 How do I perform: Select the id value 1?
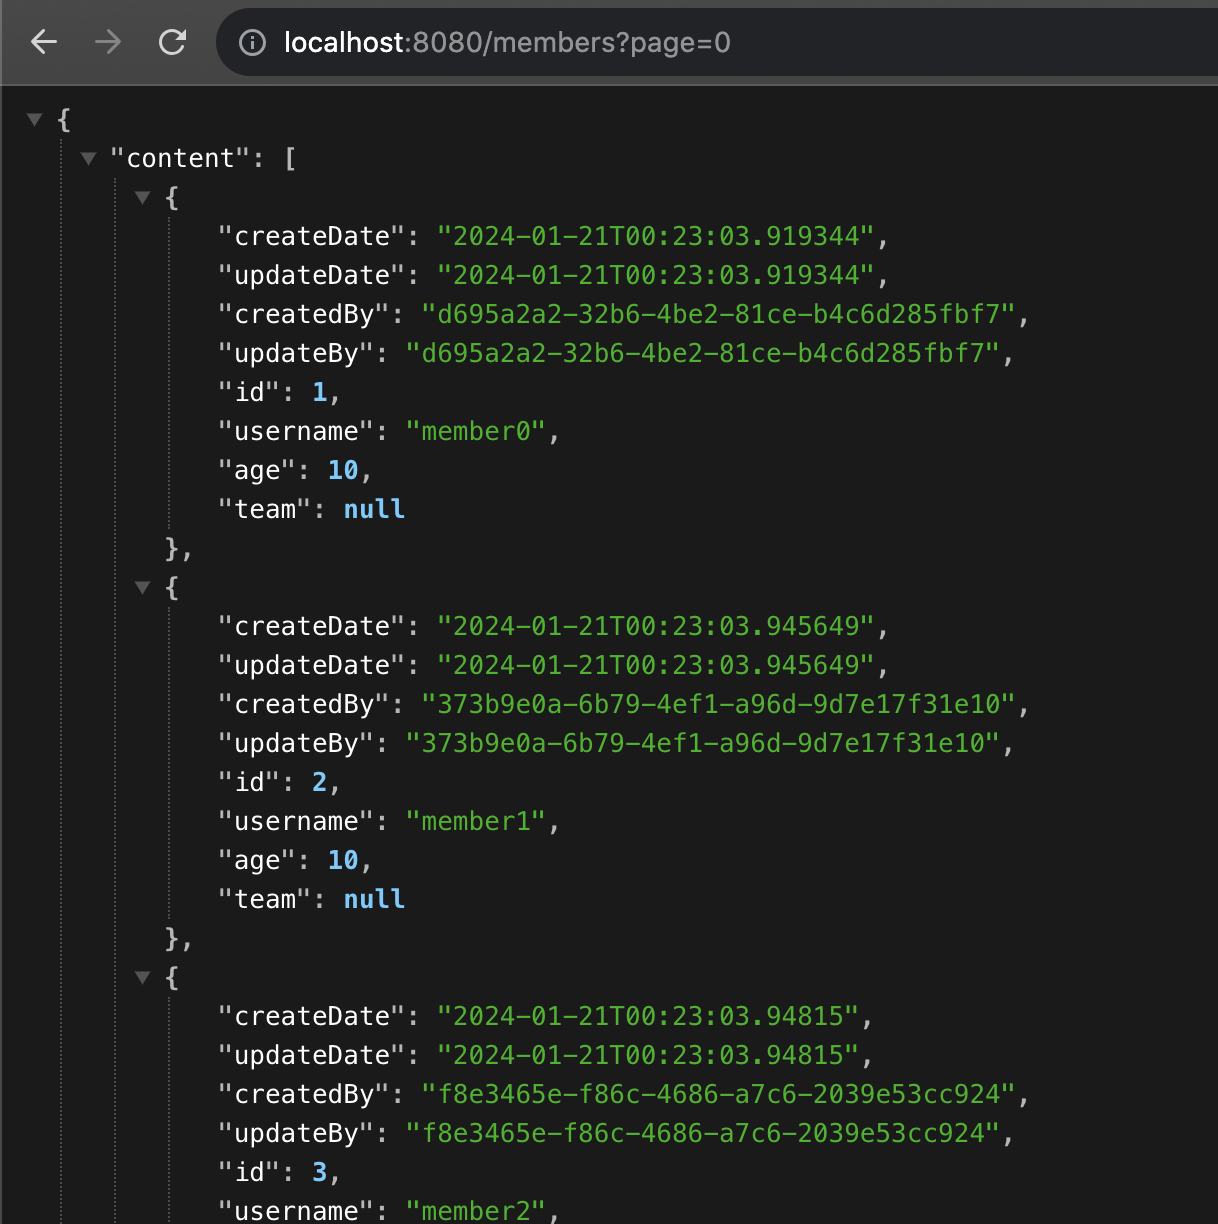[320, 392]
